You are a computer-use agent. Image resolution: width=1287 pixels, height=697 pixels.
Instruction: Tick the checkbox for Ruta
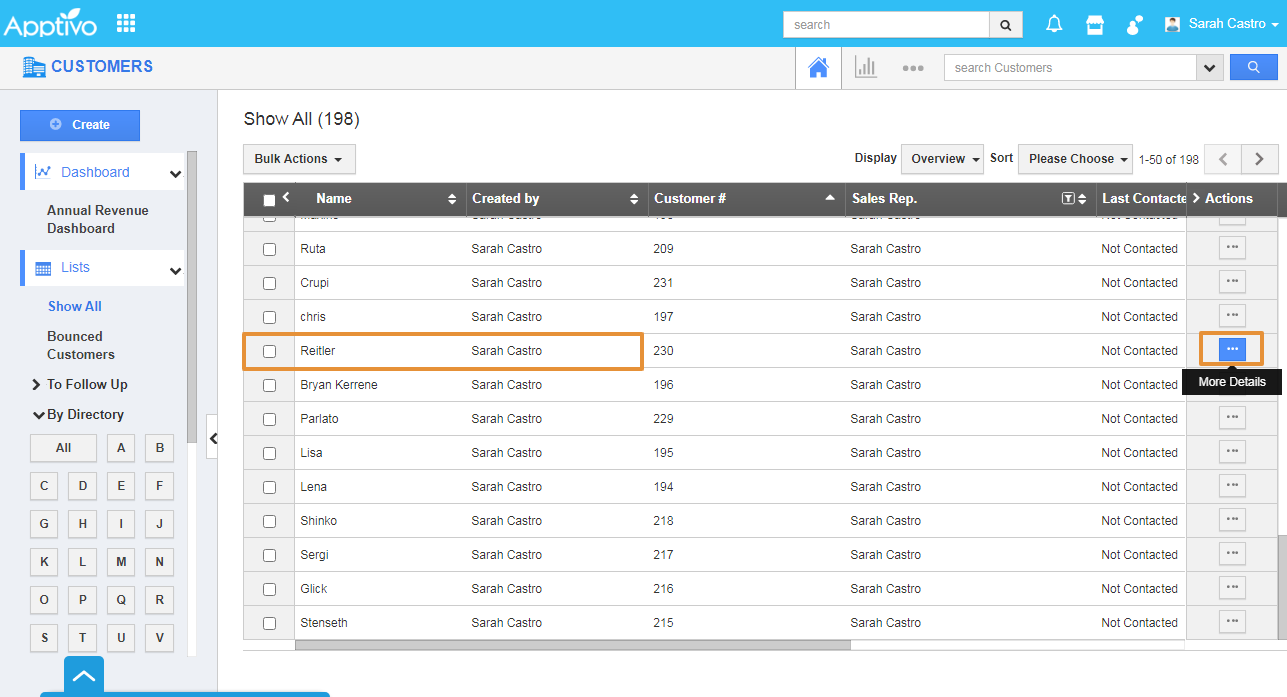[269, 249]
